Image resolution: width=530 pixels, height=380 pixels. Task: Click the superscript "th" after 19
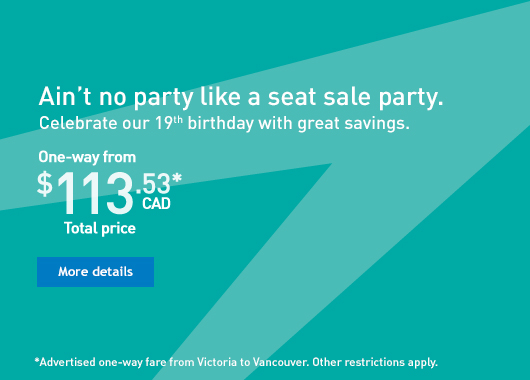pos(178,119)
